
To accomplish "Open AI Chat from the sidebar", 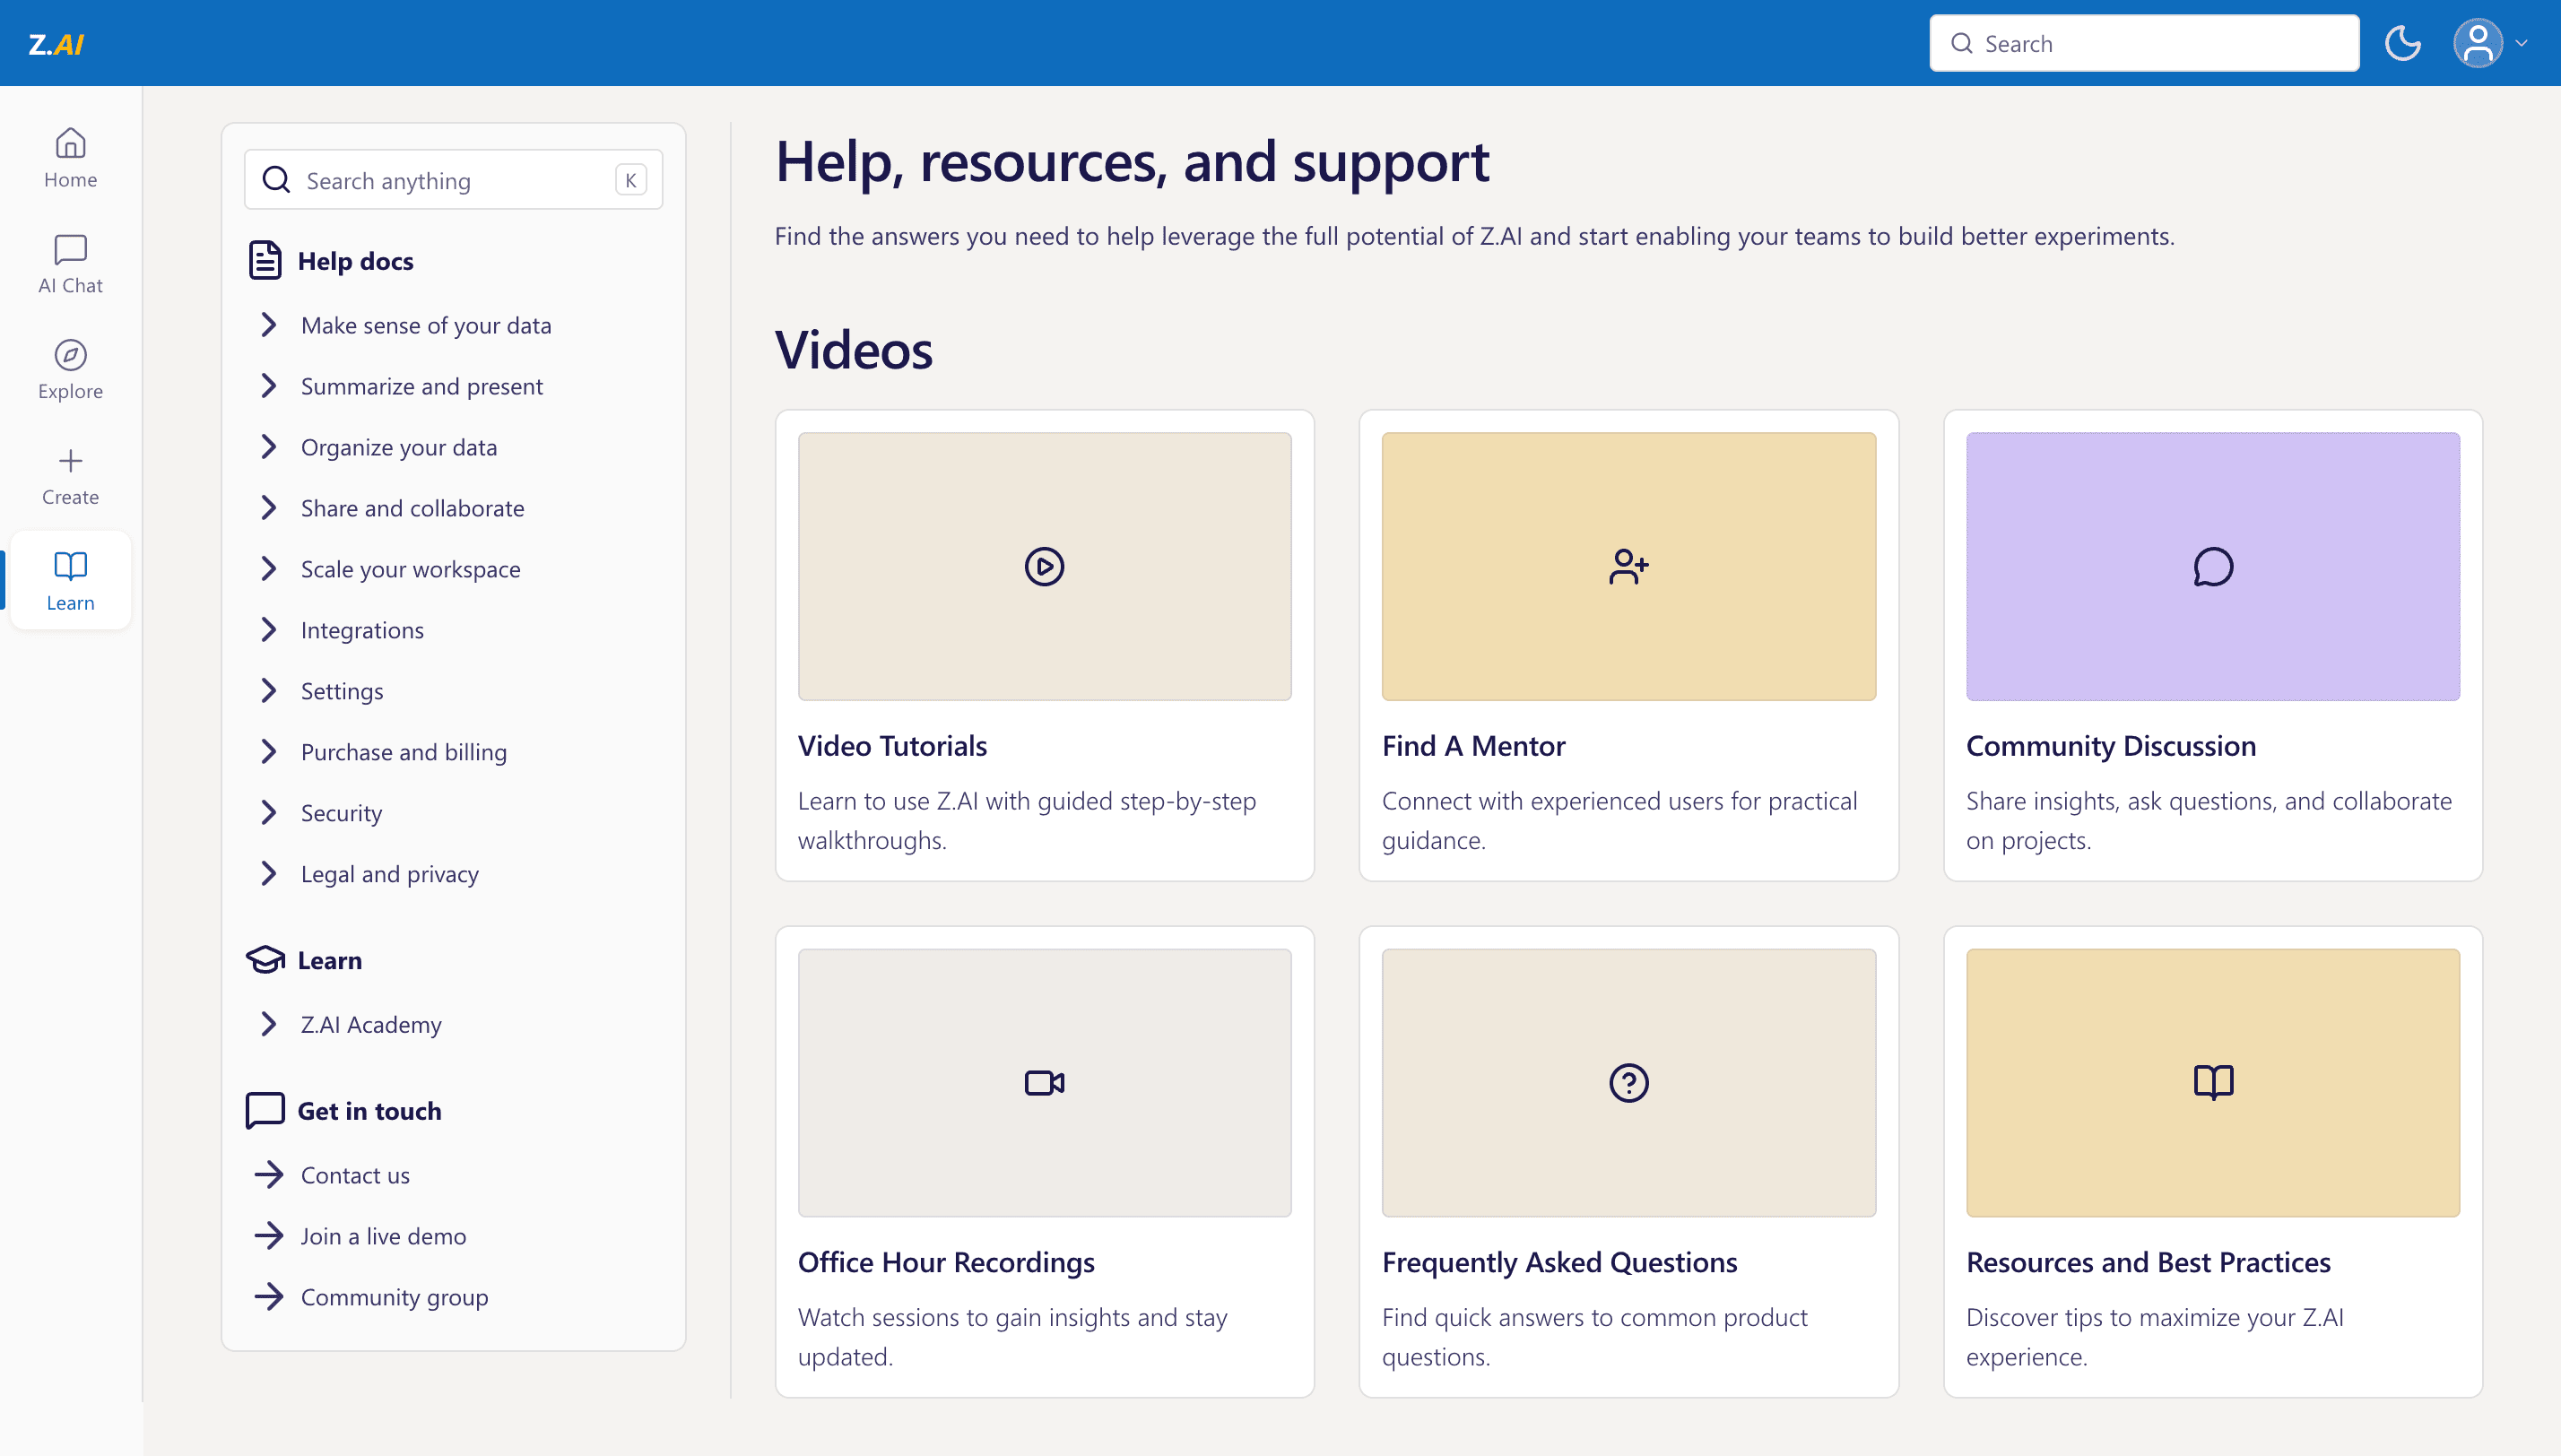I will point(70,263).
